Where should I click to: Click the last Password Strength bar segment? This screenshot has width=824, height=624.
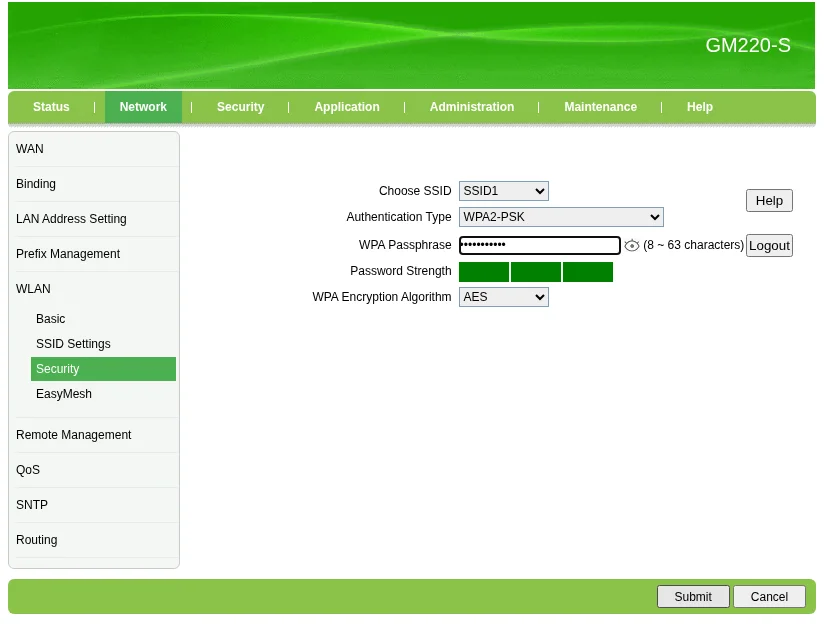(x=588, y=272)
